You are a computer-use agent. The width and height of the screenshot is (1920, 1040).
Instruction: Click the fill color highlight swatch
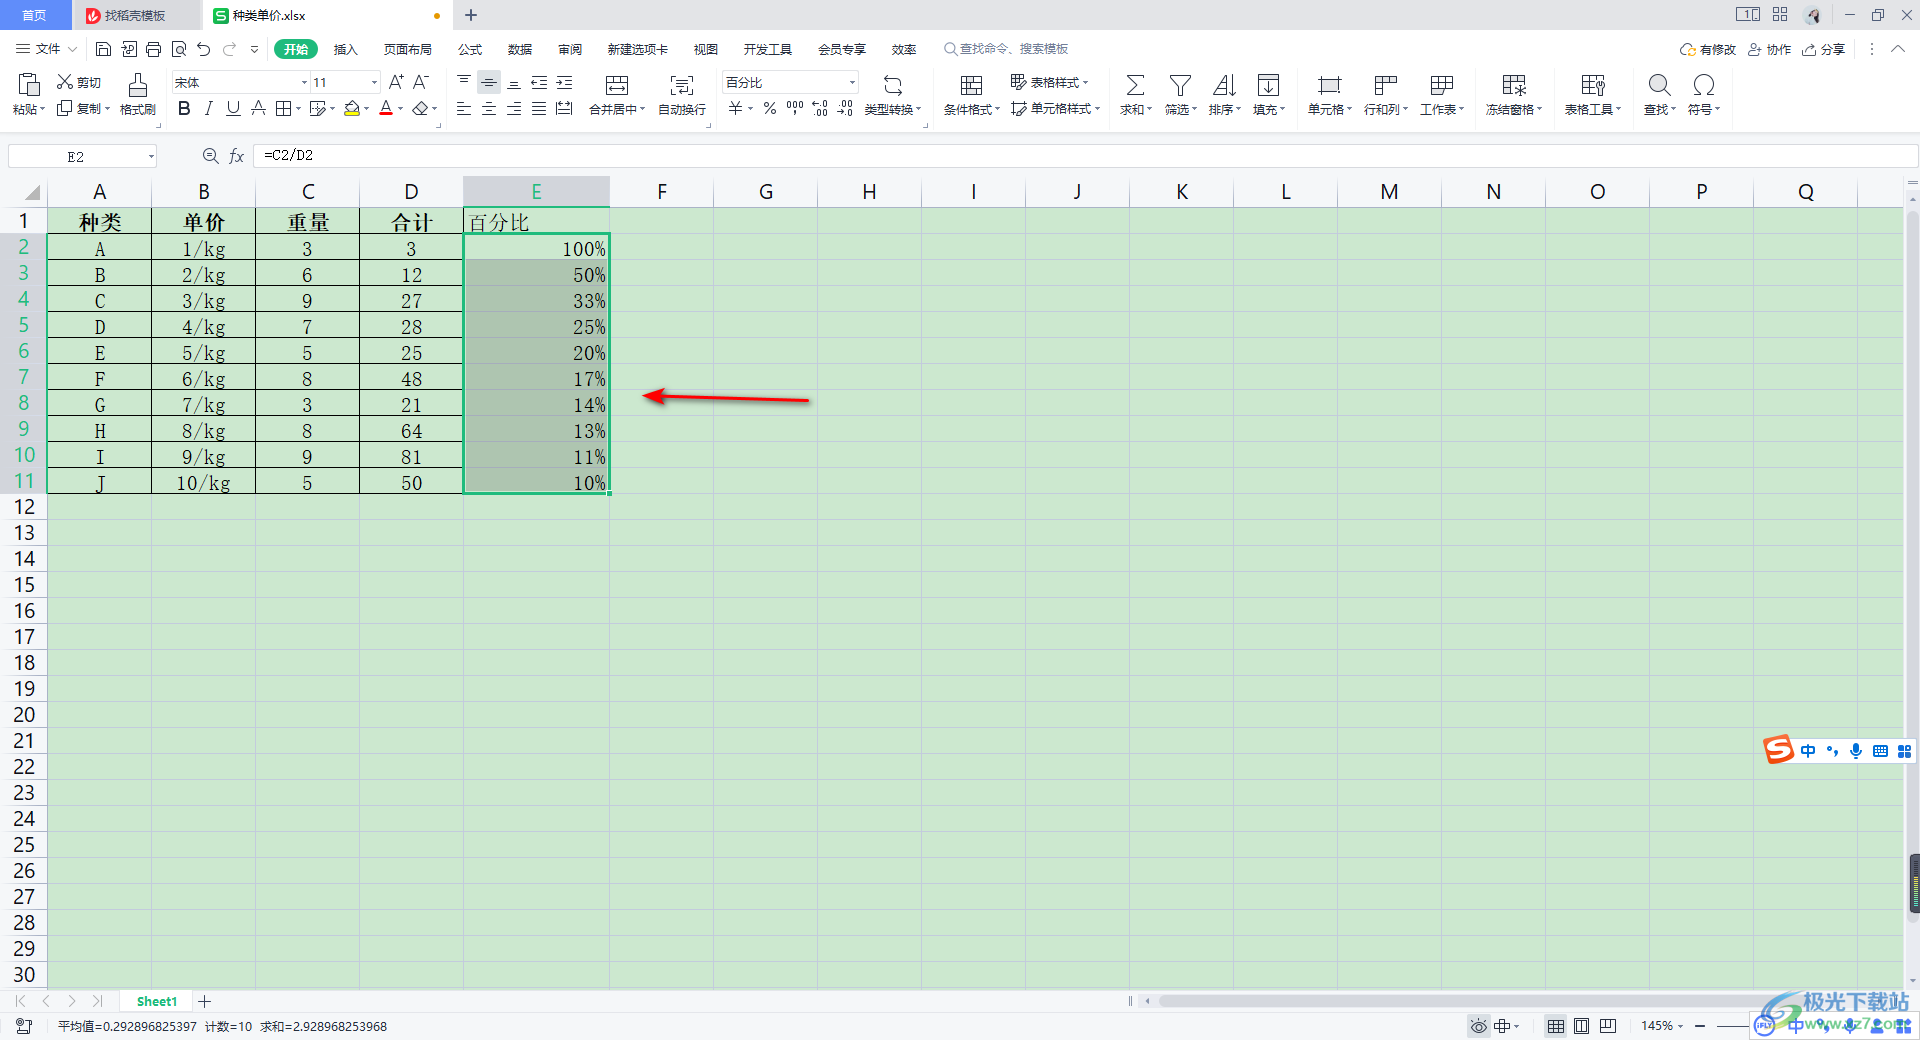pos(351,108)
